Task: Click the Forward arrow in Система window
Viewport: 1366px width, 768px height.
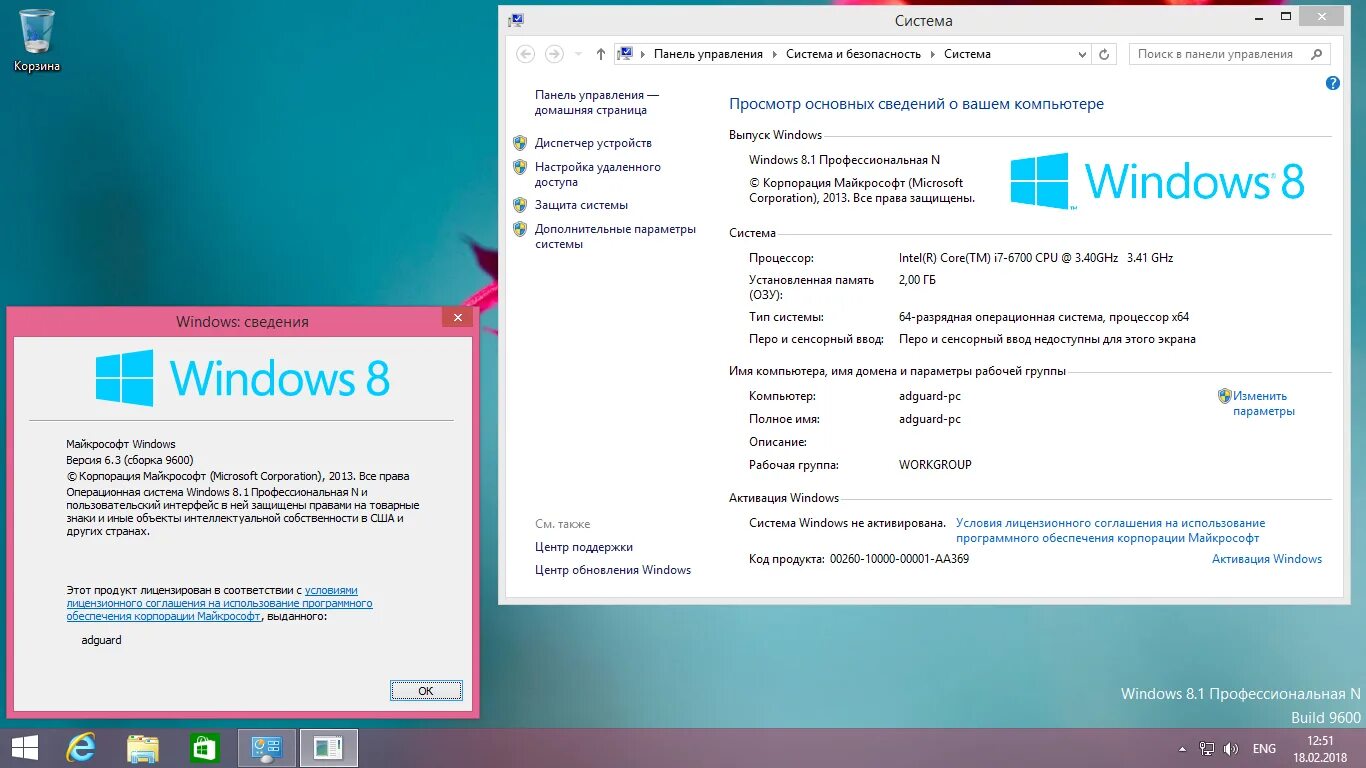Action: click(554, 54)
